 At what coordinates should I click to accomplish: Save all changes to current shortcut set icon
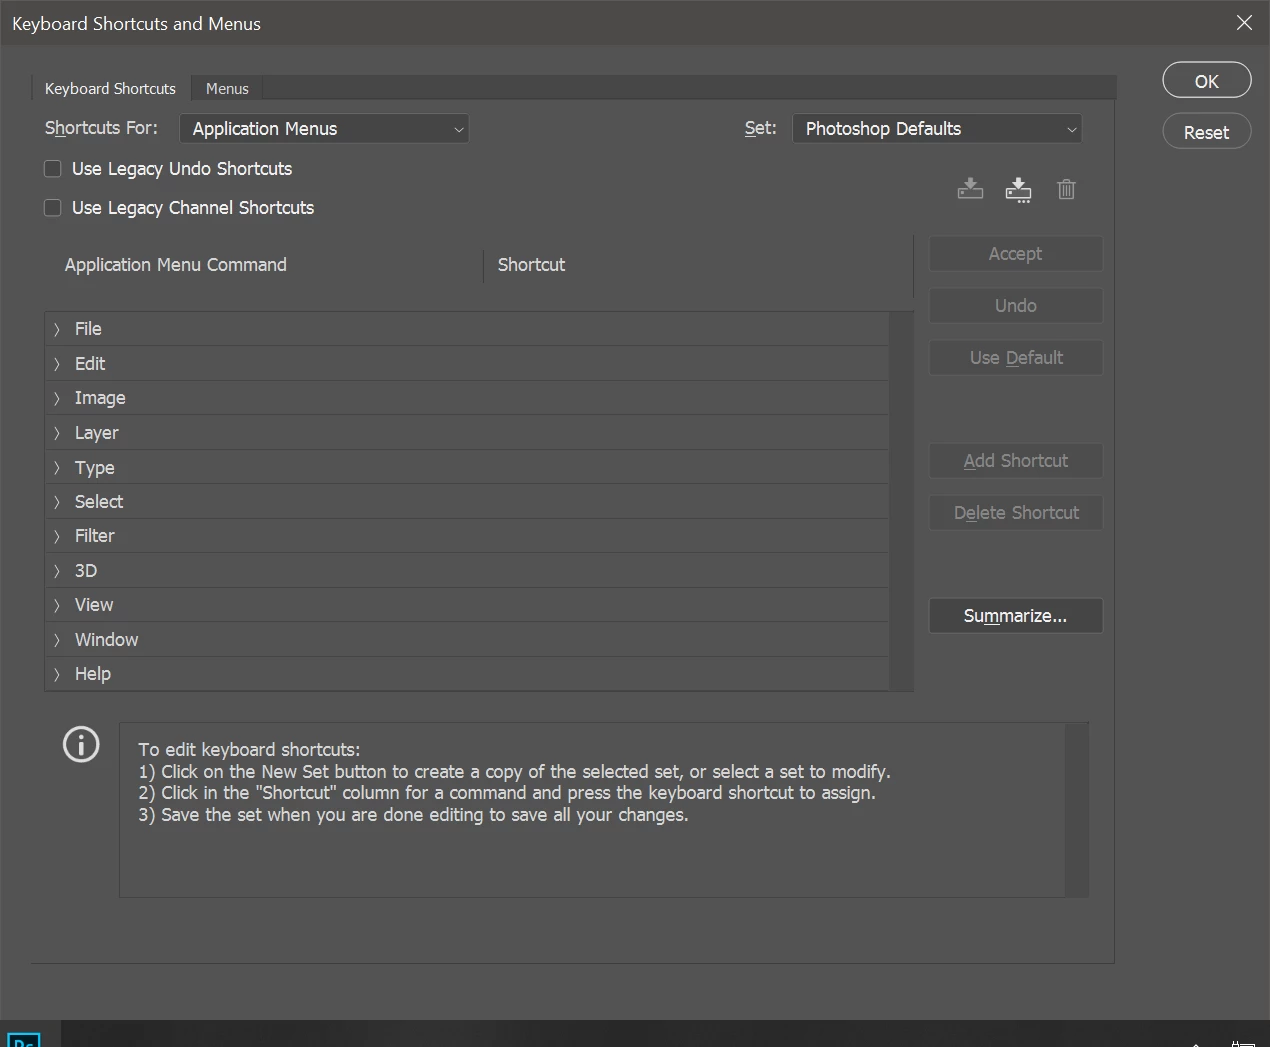970,188
